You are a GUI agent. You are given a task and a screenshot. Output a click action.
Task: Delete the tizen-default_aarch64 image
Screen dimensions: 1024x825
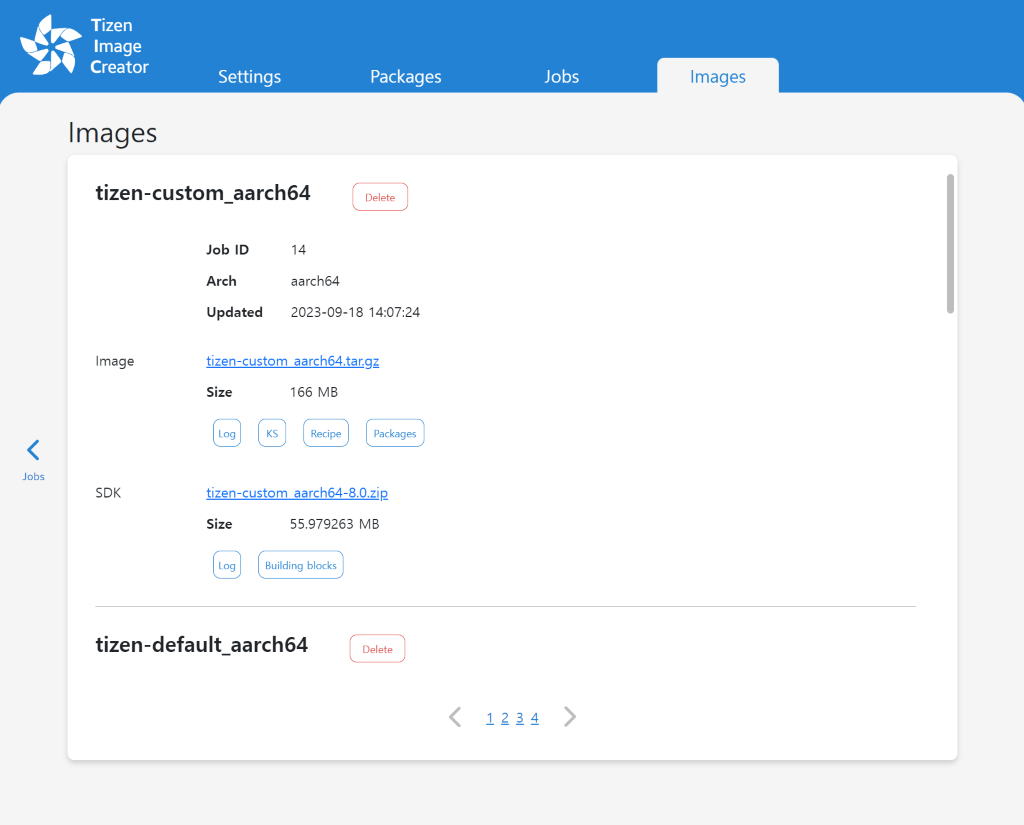point(377,648)
